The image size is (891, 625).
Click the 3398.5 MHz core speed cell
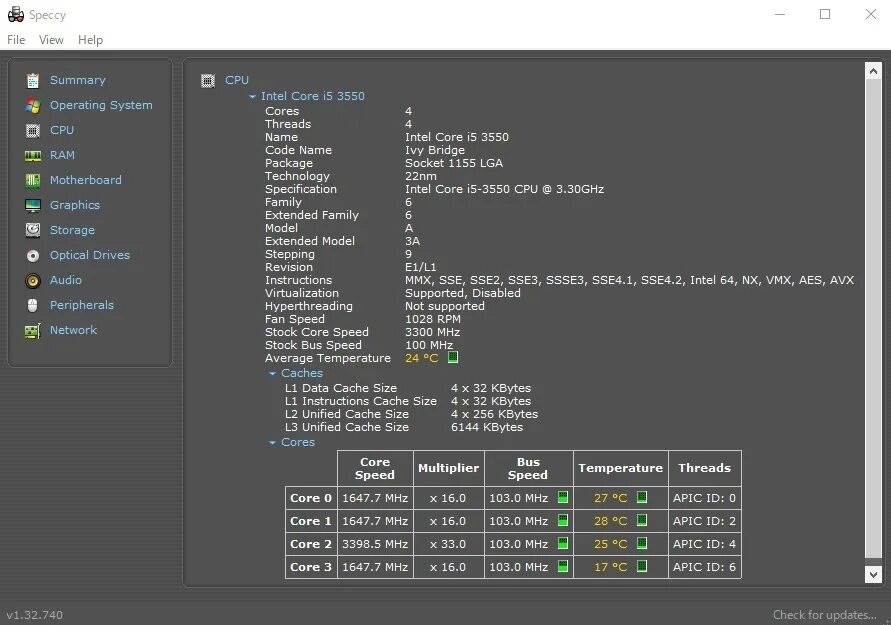point(375,544)
